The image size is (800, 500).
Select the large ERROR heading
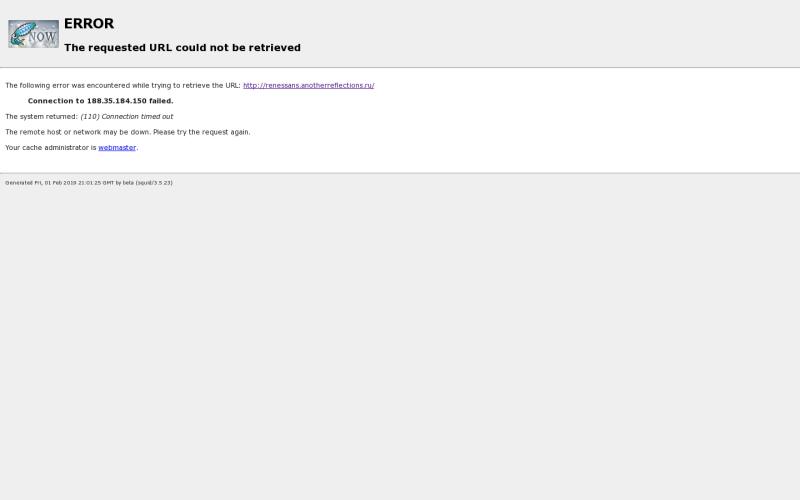coord(89,23)
